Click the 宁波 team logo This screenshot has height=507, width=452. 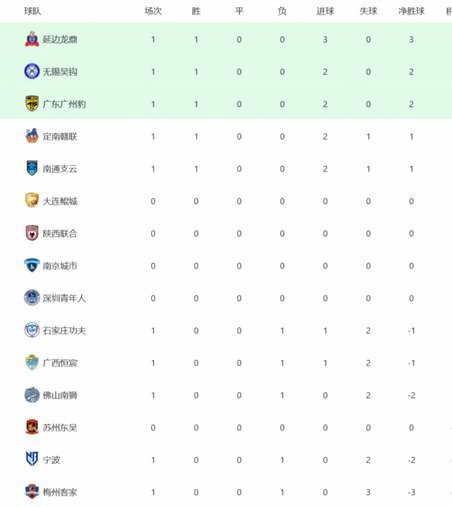[x=32, y=459]
